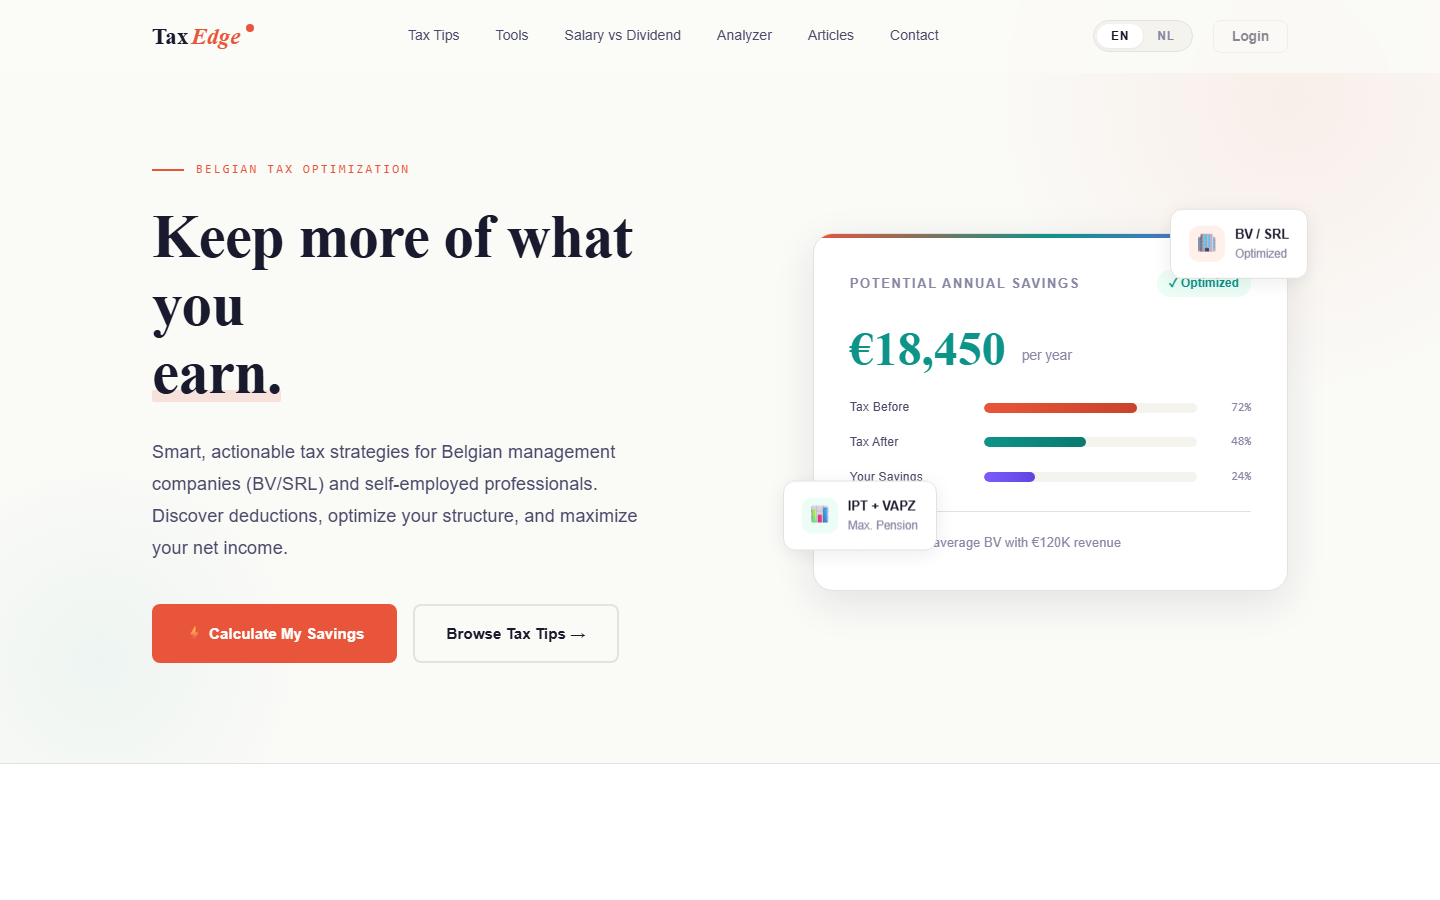Click the Tax Before progress bar
Screen dimensions: 1440x900
pyautogui.click(x=1090, y=408)
